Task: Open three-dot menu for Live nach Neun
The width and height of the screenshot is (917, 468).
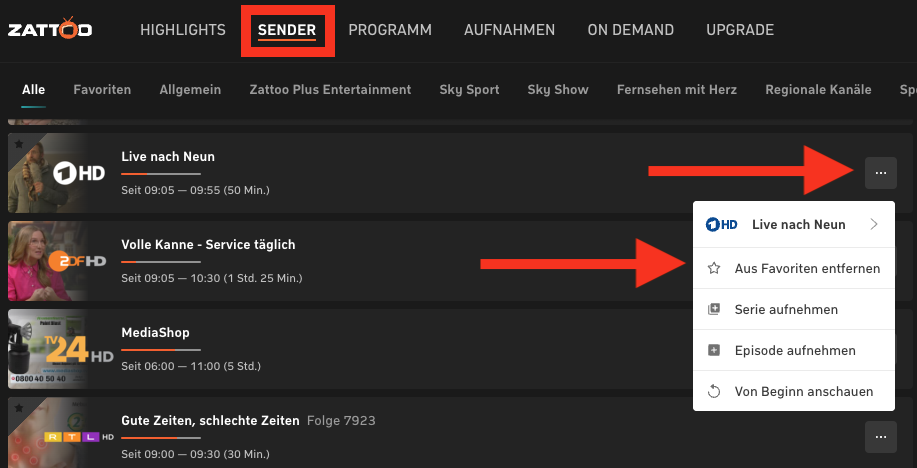Action: pos(881,173)
